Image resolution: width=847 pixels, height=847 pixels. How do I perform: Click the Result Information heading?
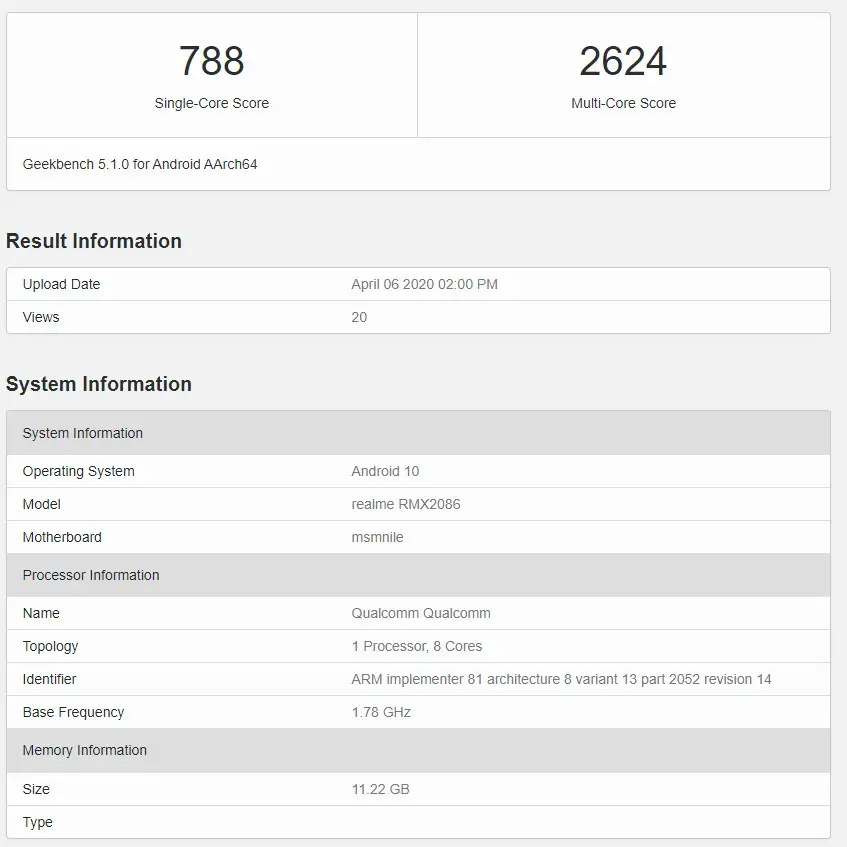(94, 241)
